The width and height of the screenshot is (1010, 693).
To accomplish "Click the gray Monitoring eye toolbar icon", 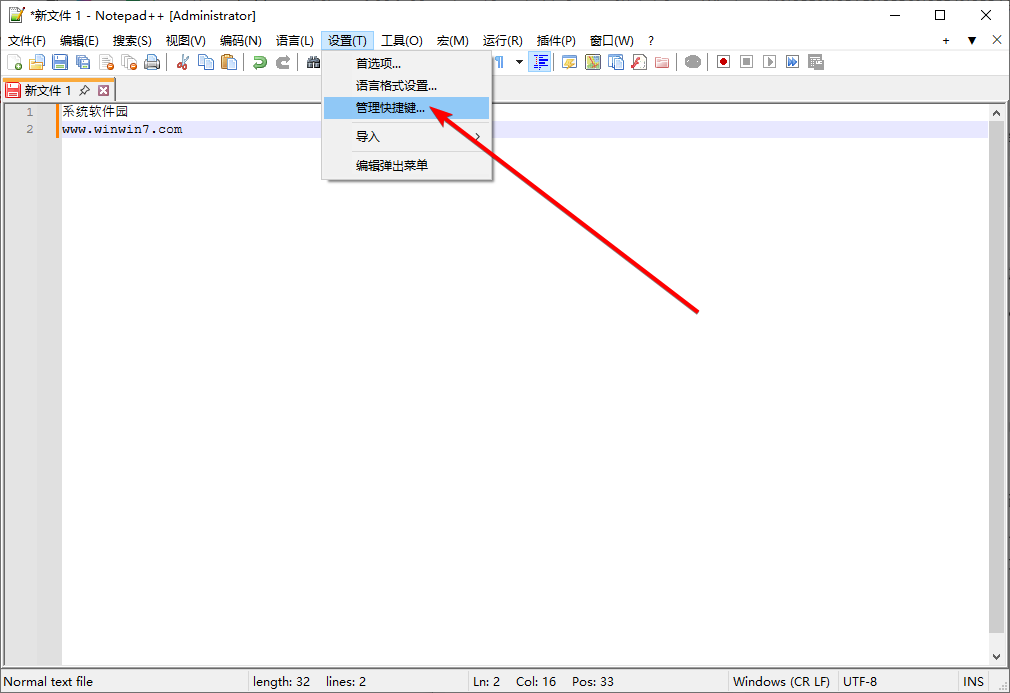I will pos(692,62).
